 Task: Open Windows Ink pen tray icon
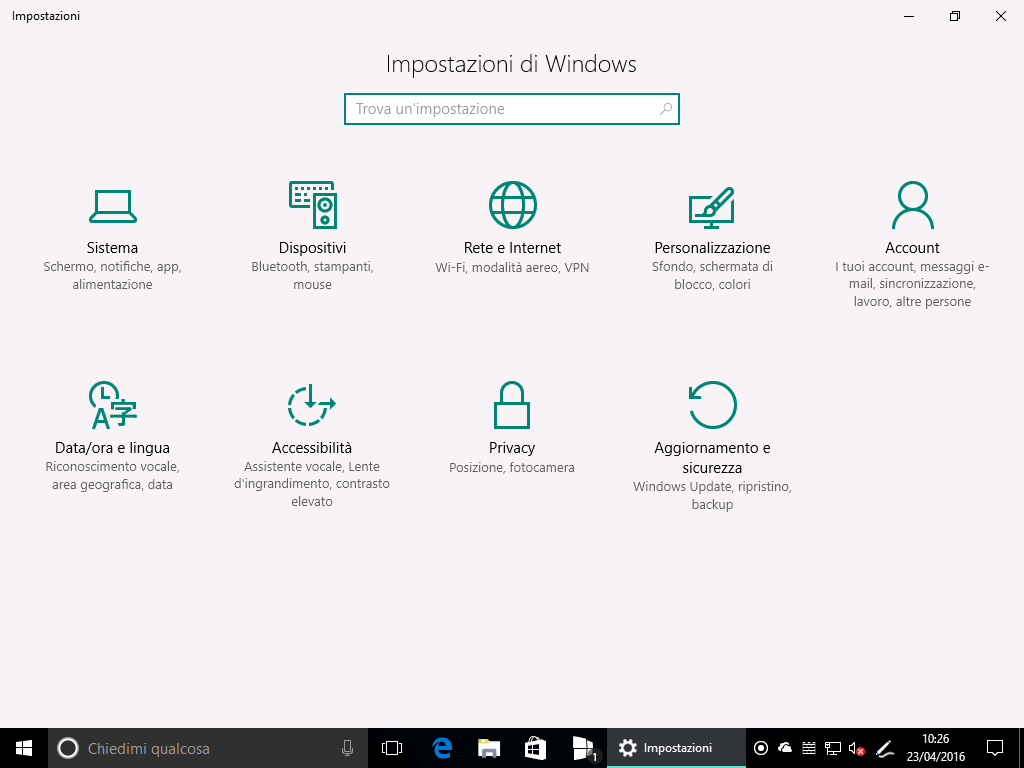884,748
